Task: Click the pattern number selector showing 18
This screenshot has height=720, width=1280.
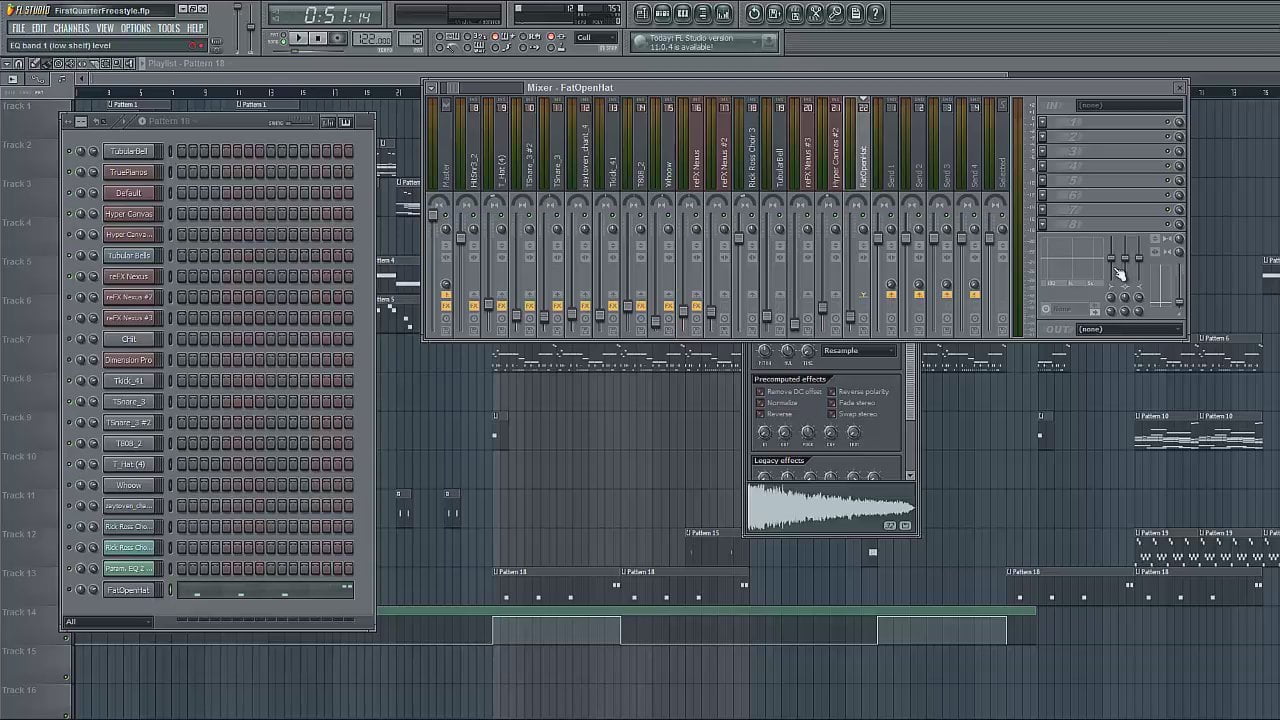Action: click(x=411, y=39)
